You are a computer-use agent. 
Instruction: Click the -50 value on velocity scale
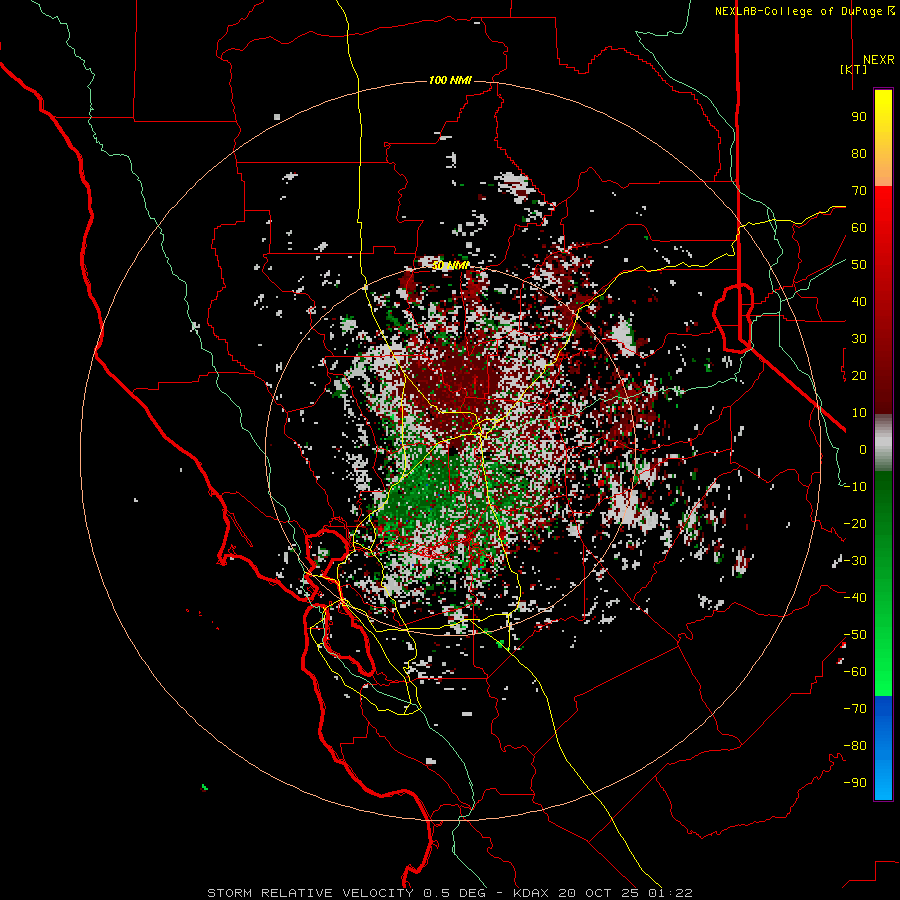tap(855, 635)
